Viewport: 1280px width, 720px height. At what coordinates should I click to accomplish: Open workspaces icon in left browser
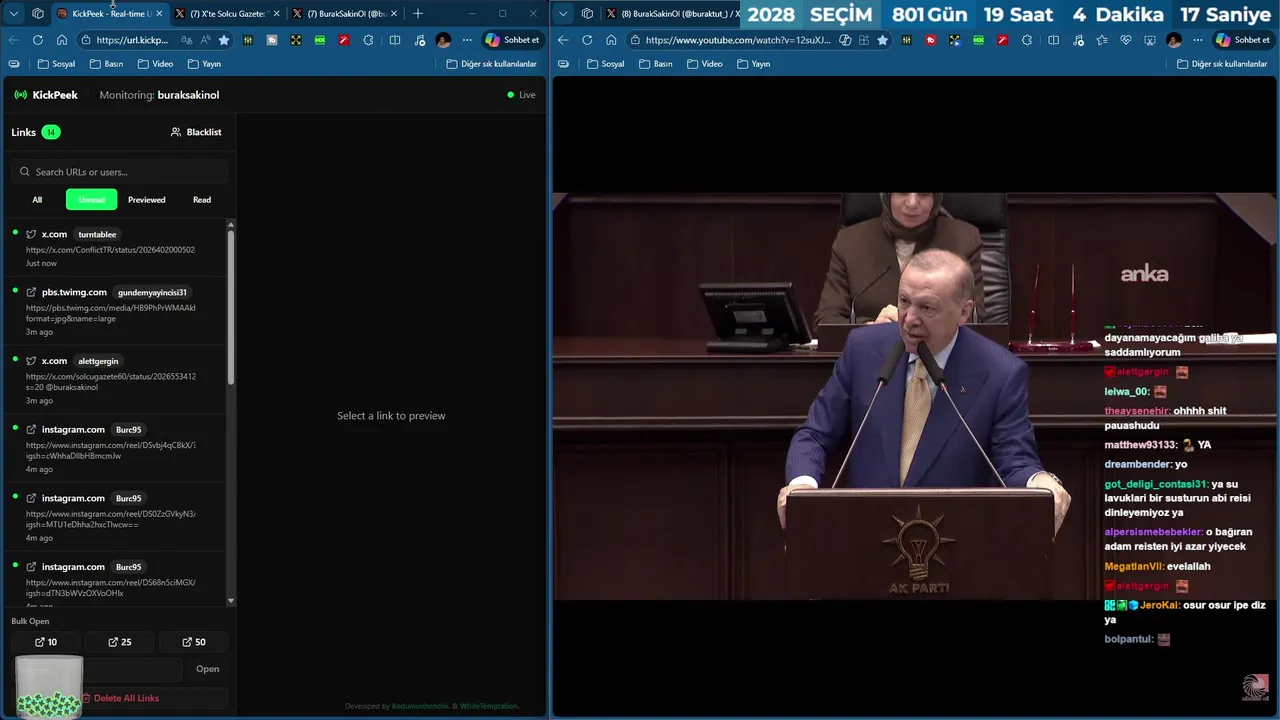38,14
